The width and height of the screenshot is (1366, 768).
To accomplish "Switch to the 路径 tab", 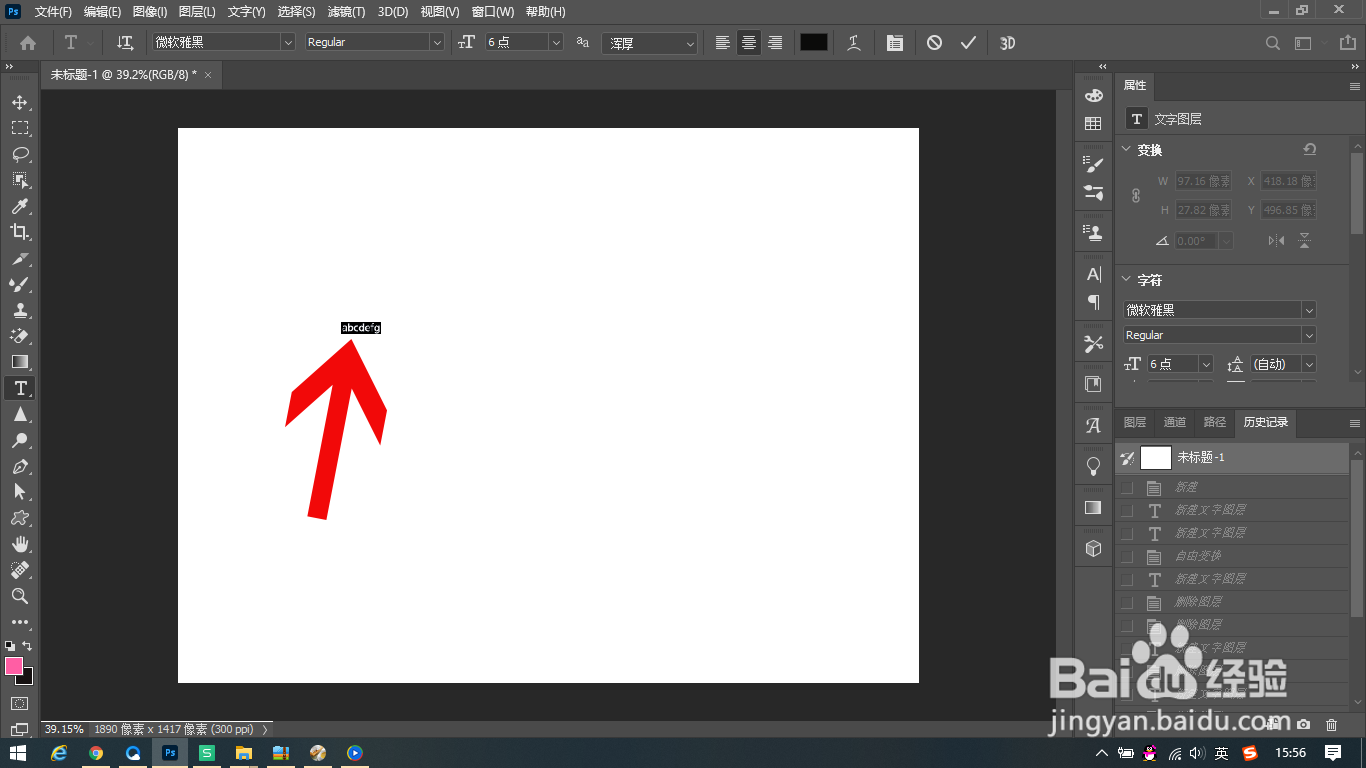I will point(1215,422).
